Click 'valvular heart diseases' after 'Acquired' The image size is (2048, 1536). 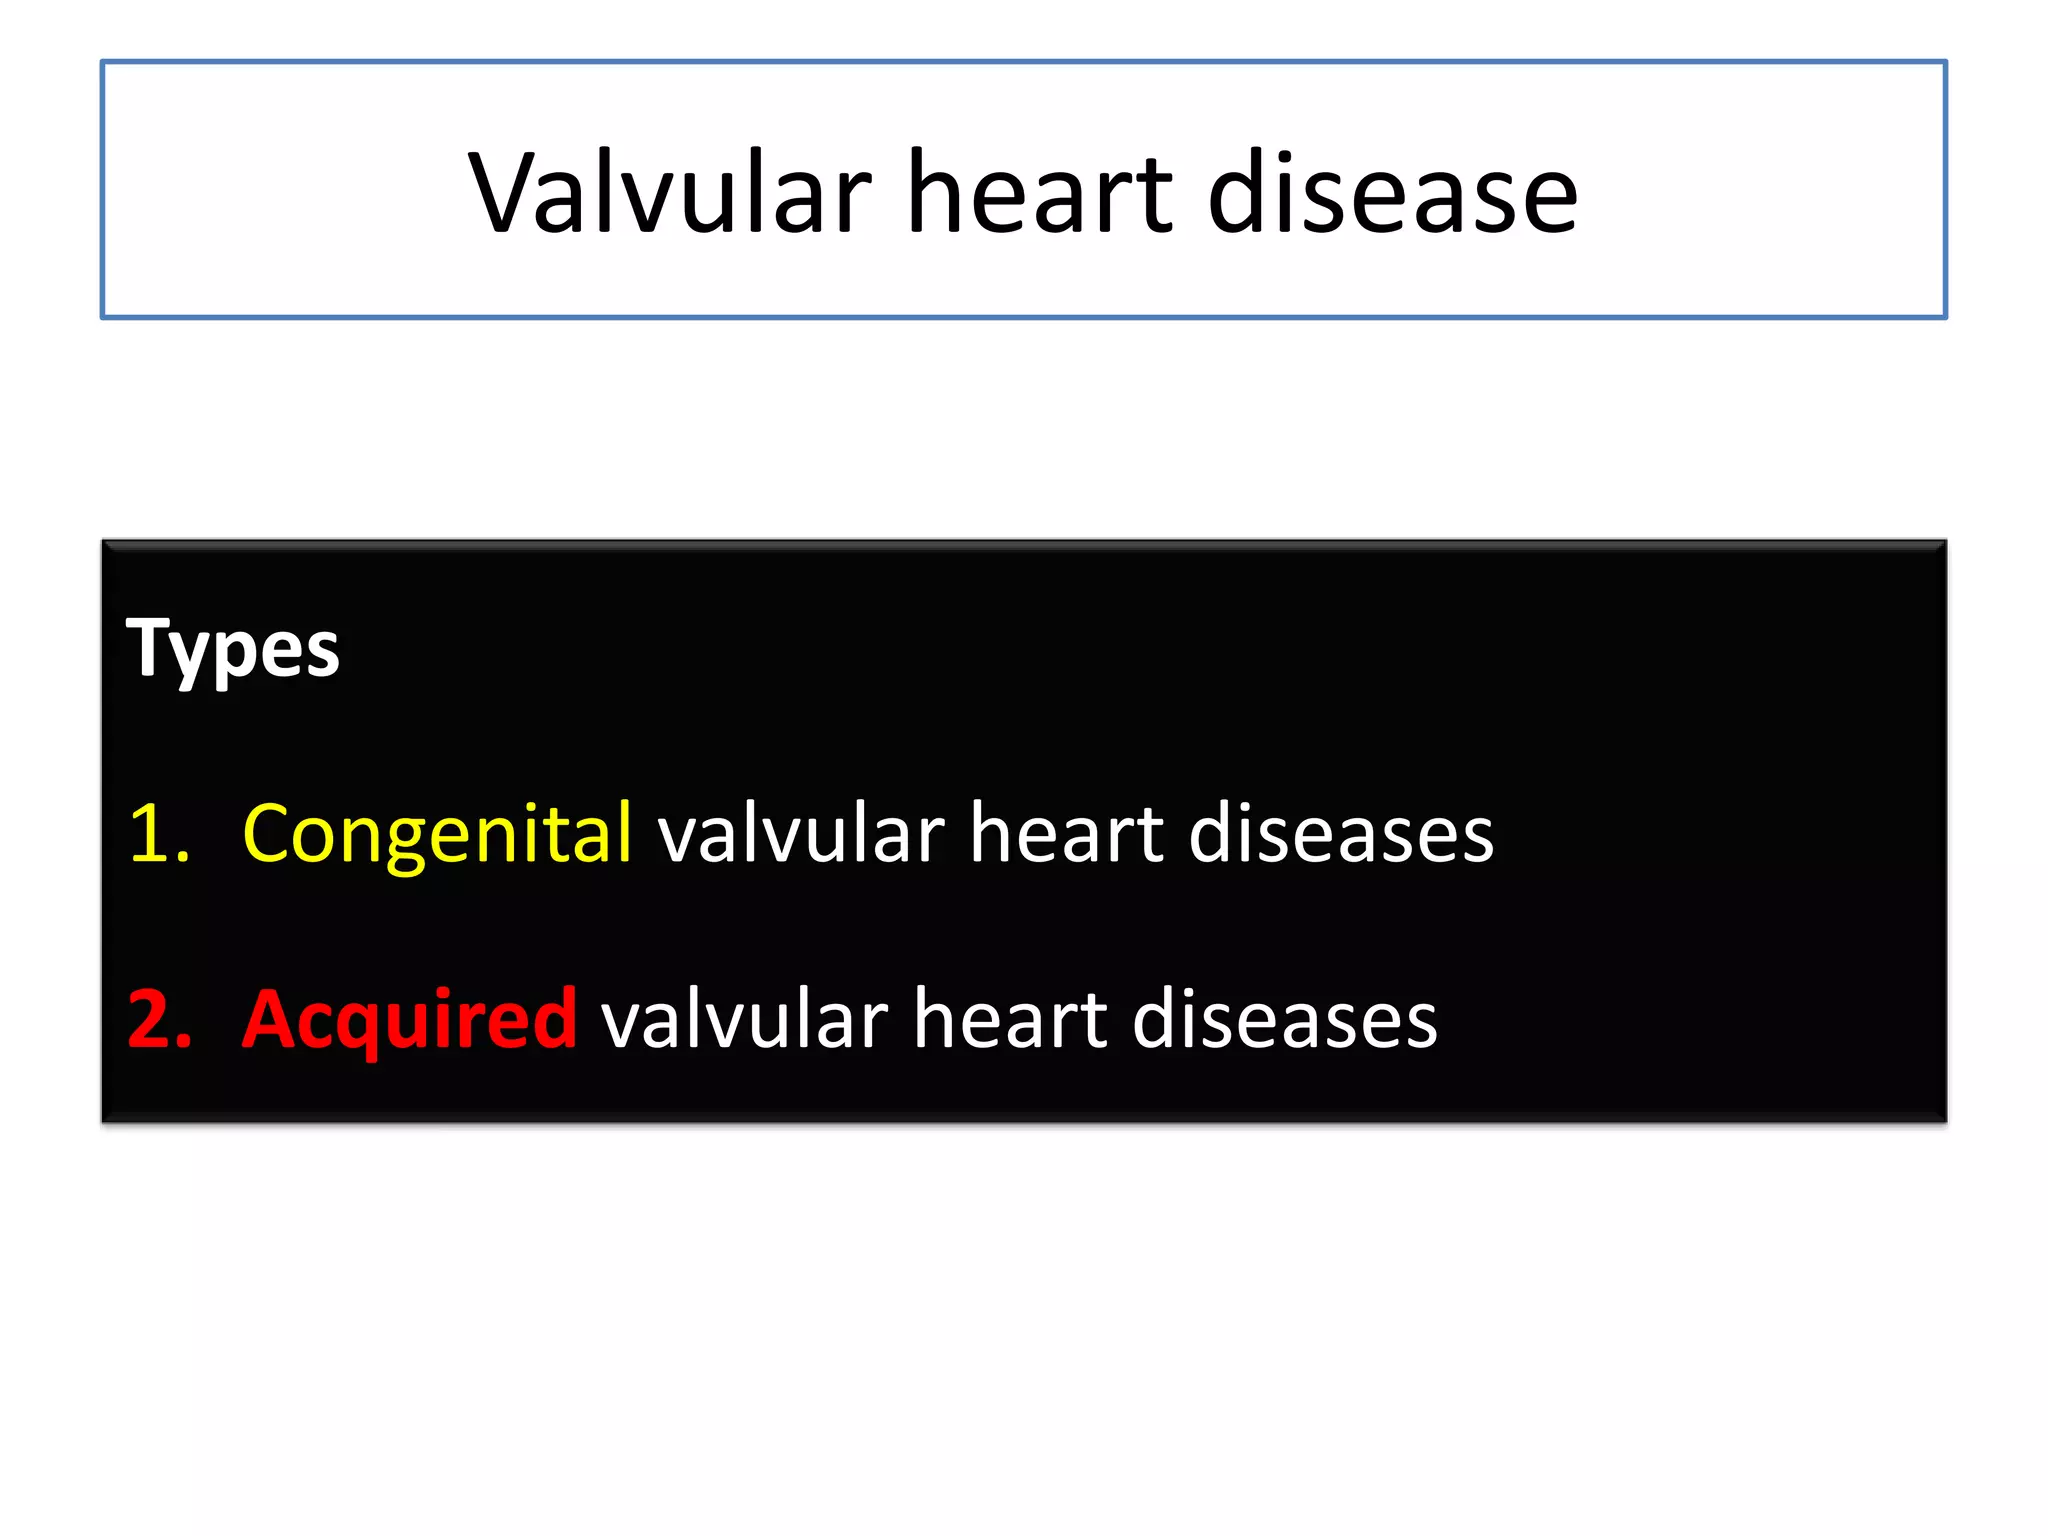(1019, 1019)
